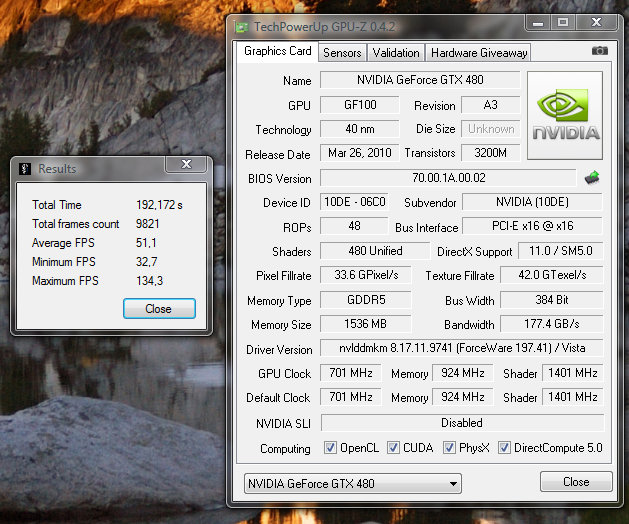Click Minimum FPS value 32,7
This screenshot has width=629, height=524.
point(146,262)
